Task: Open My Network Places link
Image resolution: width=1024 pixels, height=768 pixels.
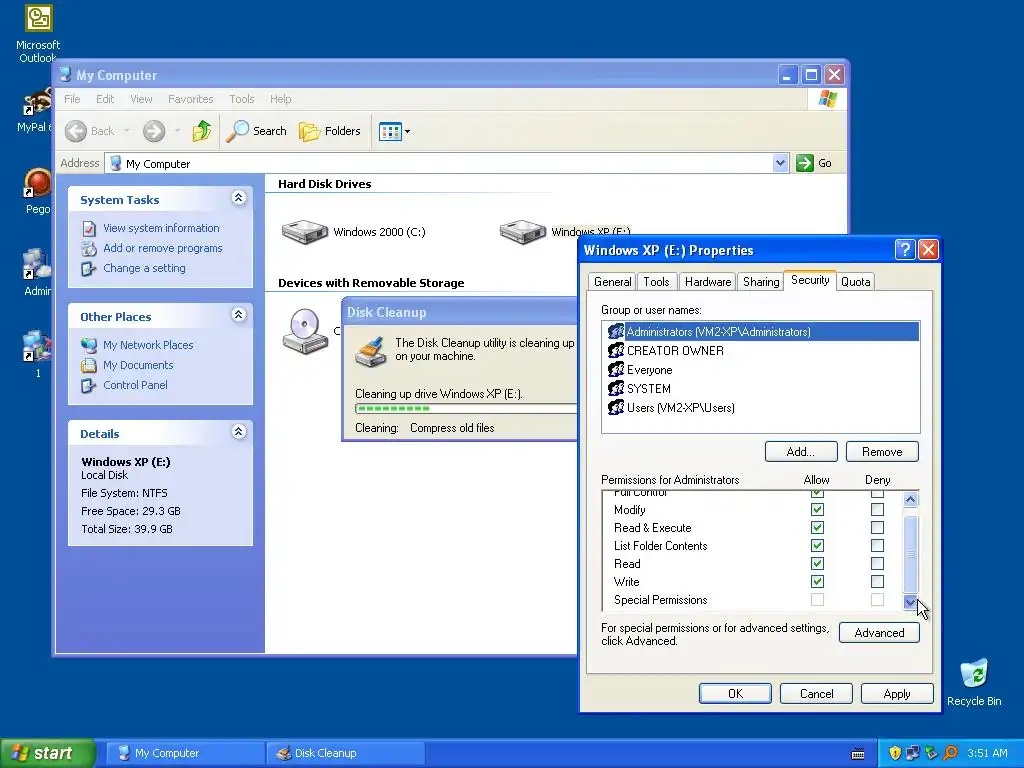Action: (148, 345)
